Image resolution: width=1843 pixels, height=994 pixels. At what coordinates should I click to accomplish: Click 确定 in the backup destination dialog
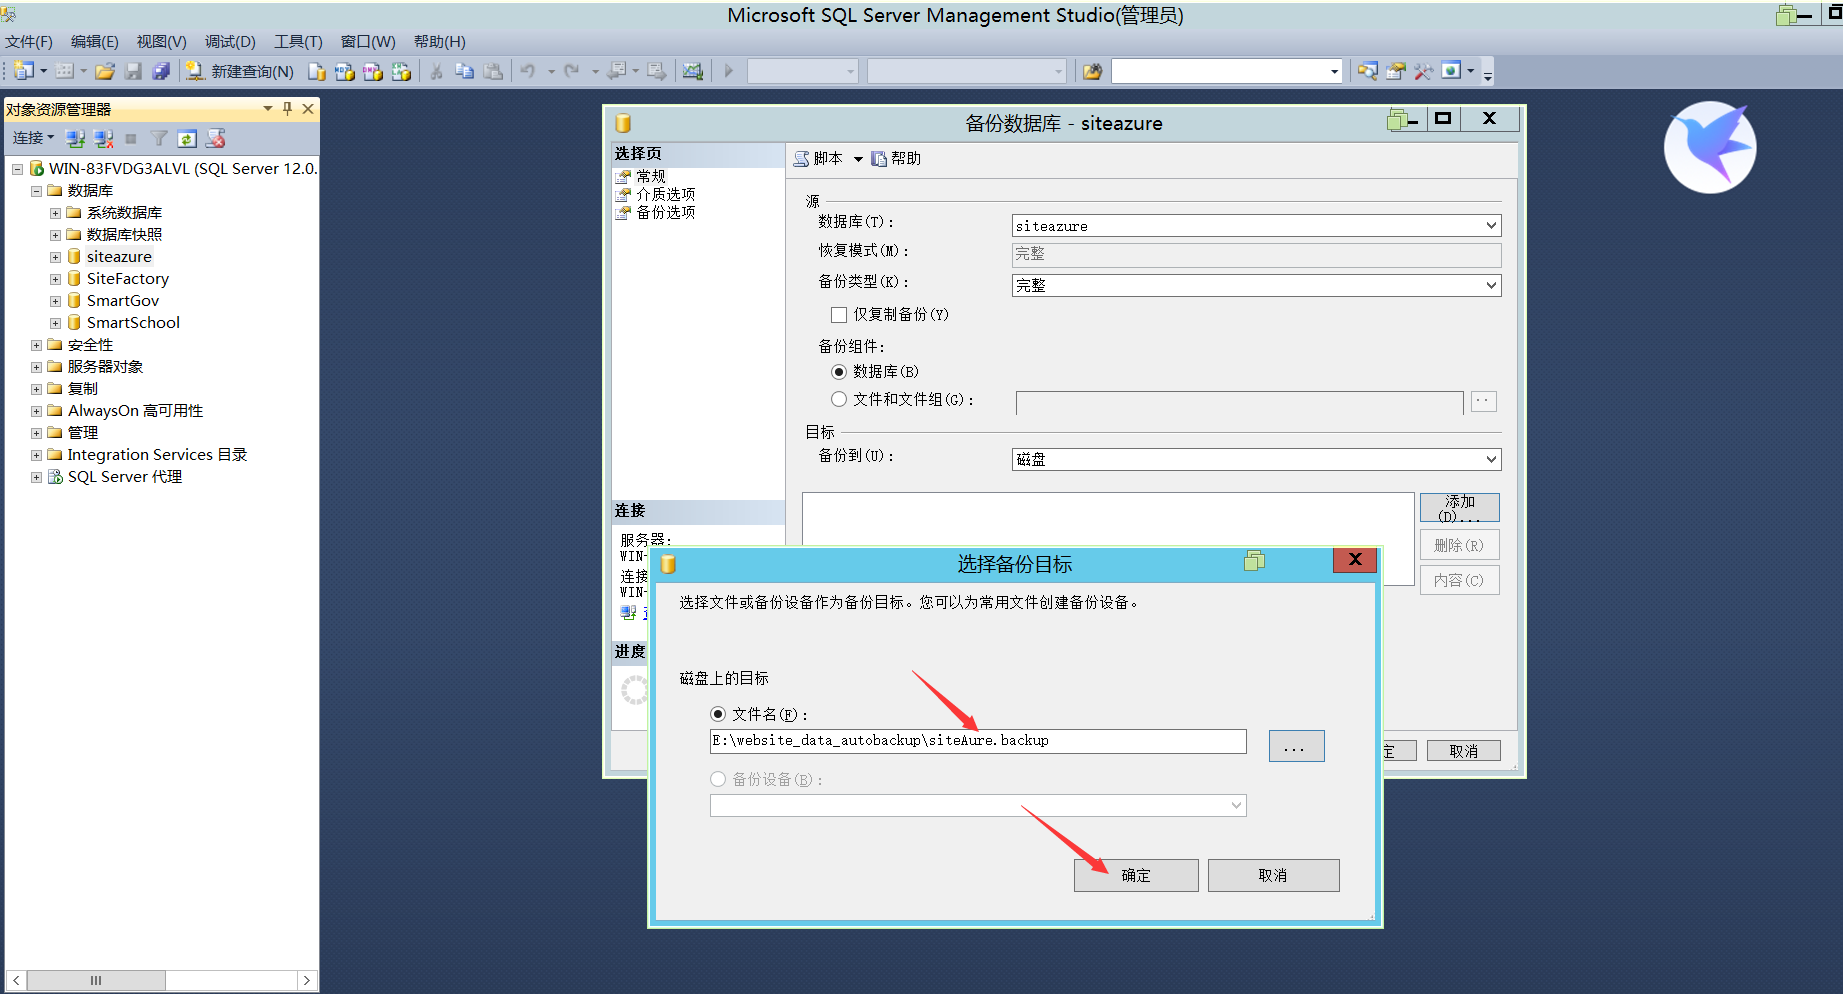coord(1136,874)
